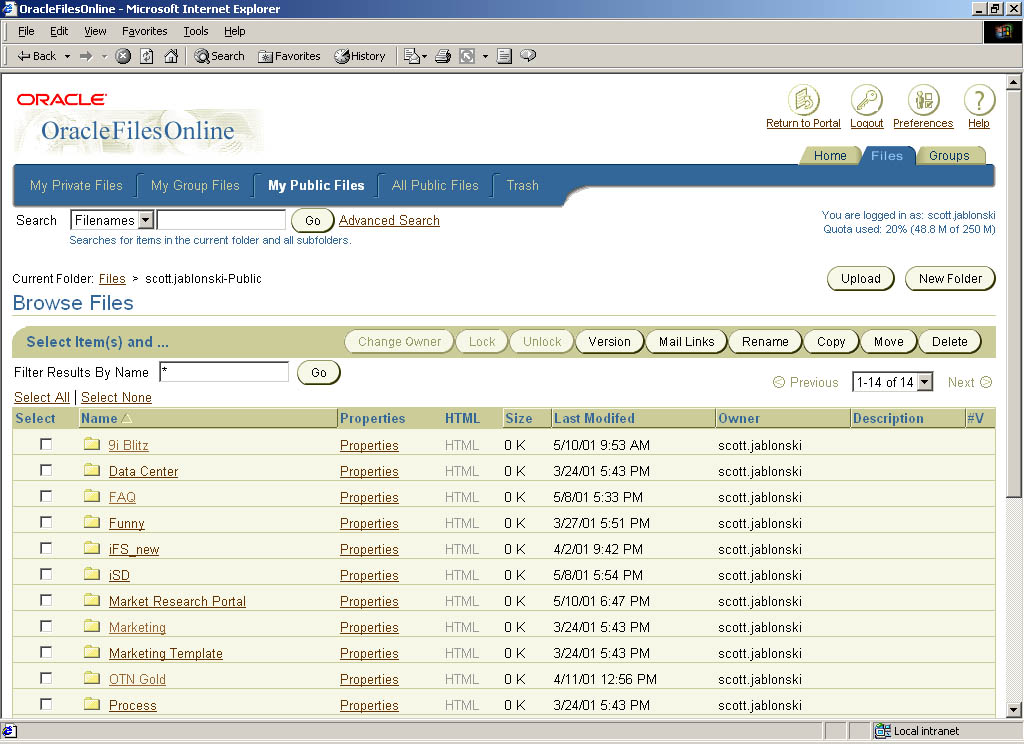Click the browser Stop icon
The width and height of the screenshot is (1024, 744).
(x=123, y=56)
